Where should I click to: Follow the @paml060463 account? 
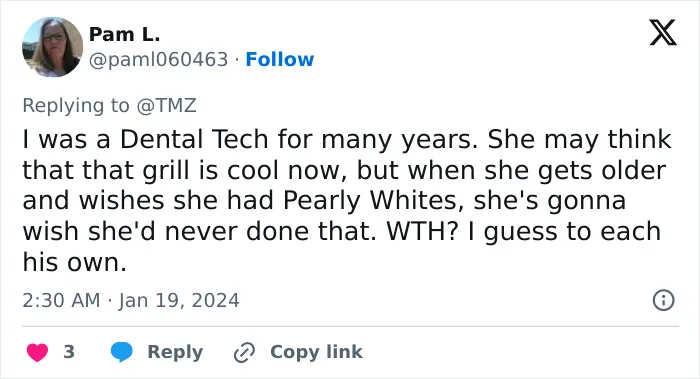coord(280,59)
